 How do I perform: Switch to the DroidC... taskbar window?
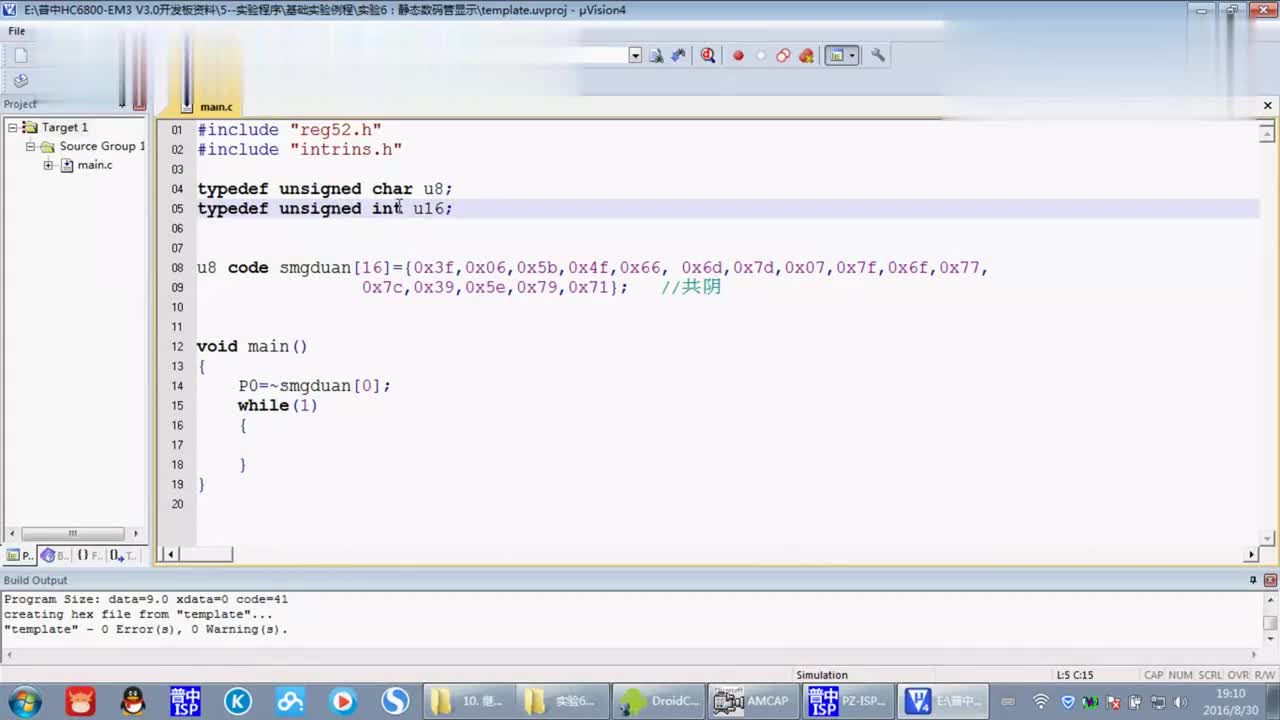pos(658,701)
